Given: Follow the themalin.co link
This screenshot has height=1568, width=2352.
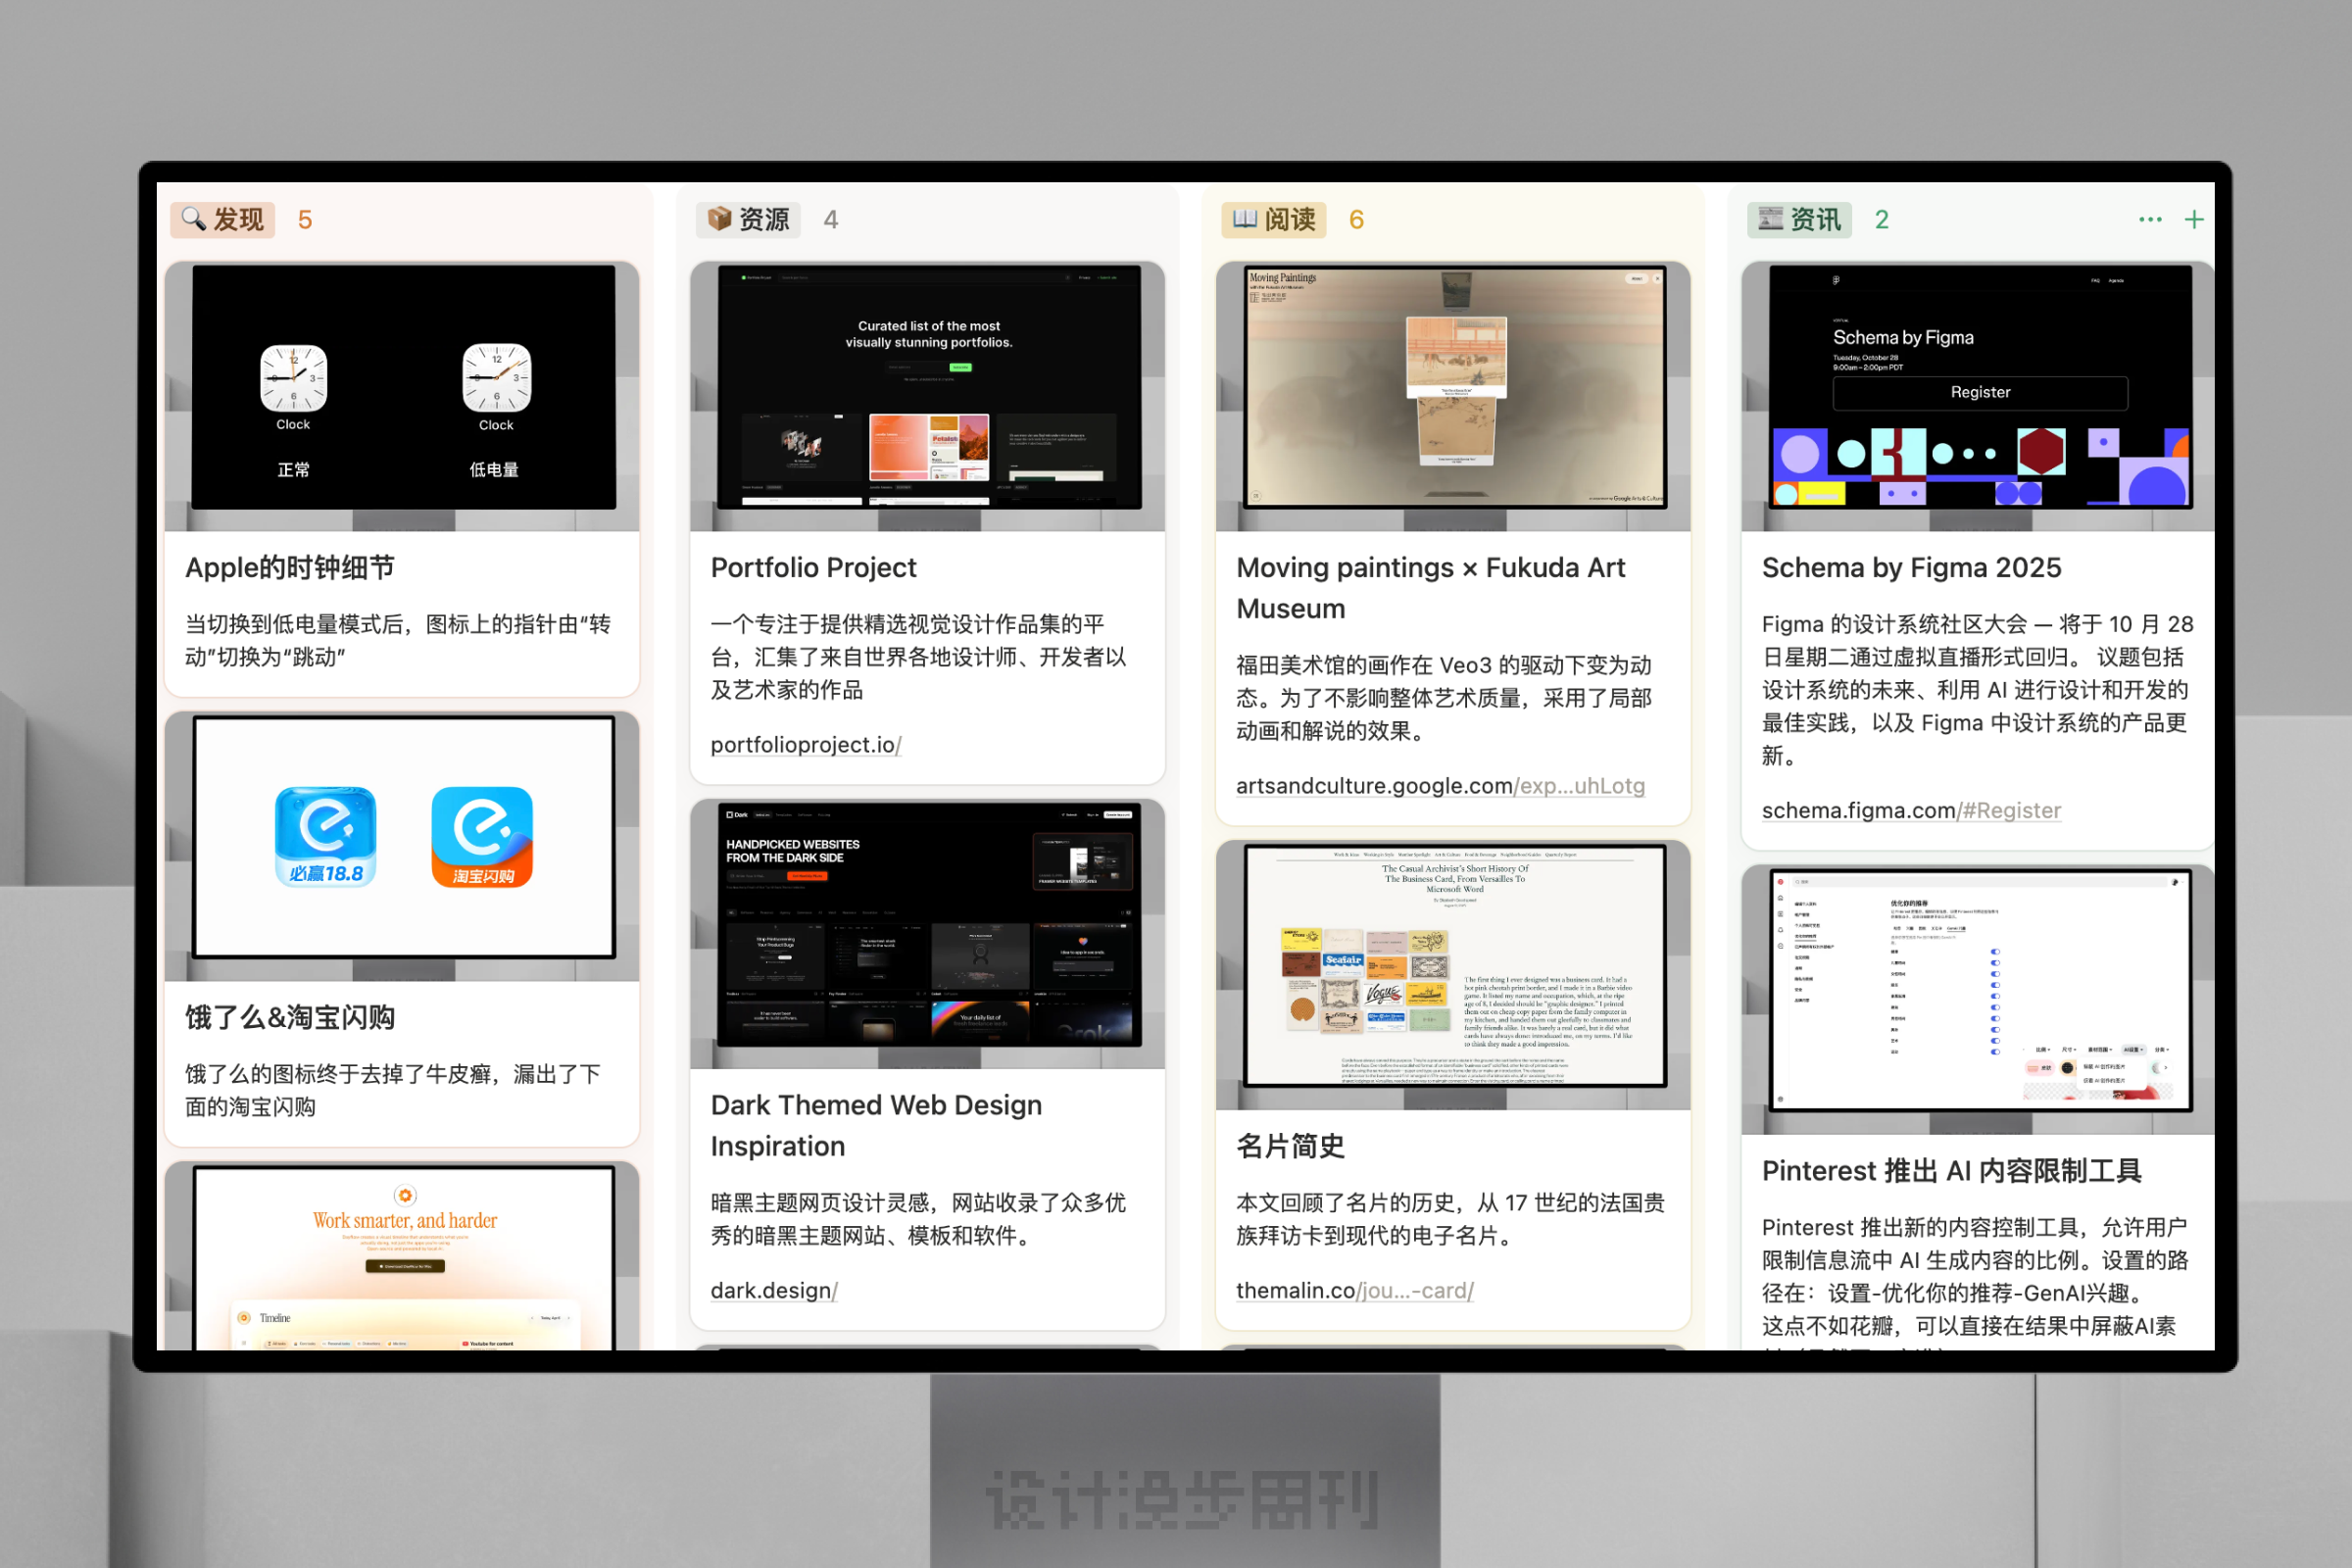Looking at the screenshot, I should pos(1354,1291).
